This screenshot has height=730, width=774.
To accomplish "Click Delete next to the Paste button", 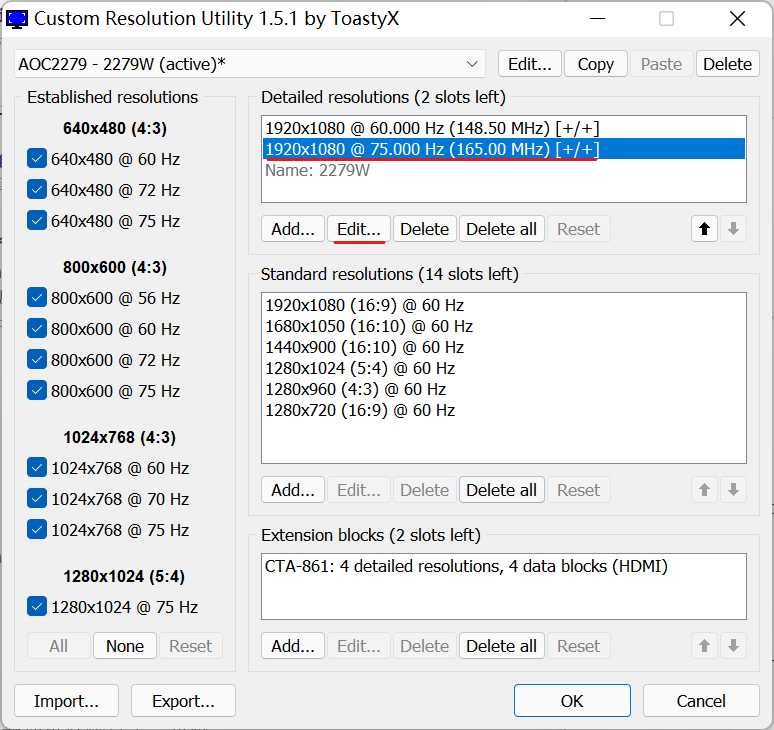I will pos(727,64).
